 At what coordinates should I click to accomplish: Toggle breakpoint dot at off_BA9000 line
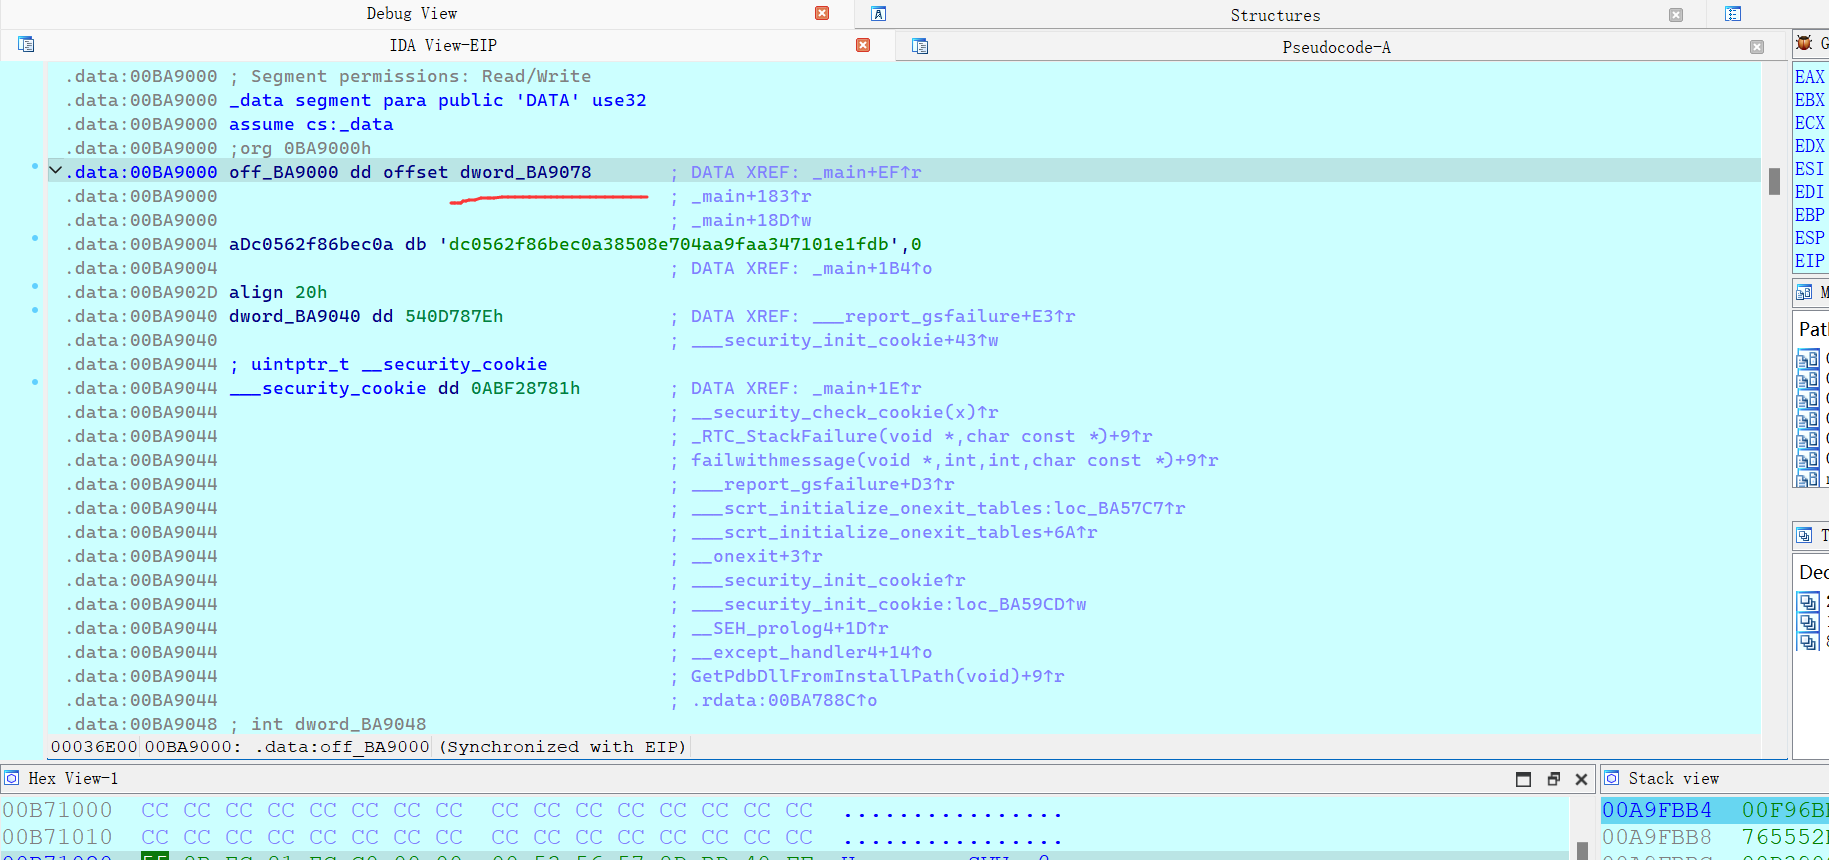[x=35, y=166]
